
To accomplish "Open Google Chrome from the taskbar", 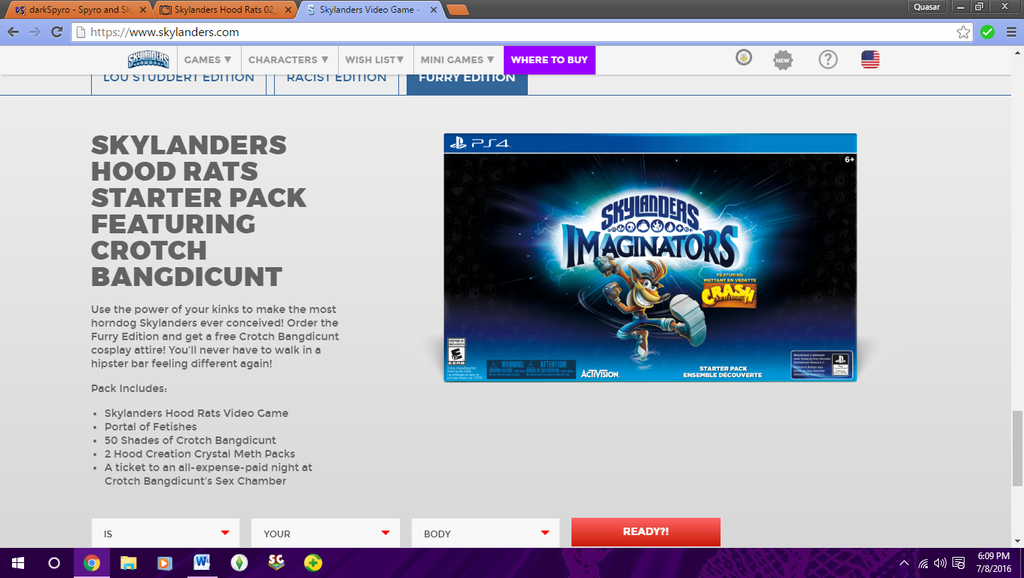I will pos(92,562).
